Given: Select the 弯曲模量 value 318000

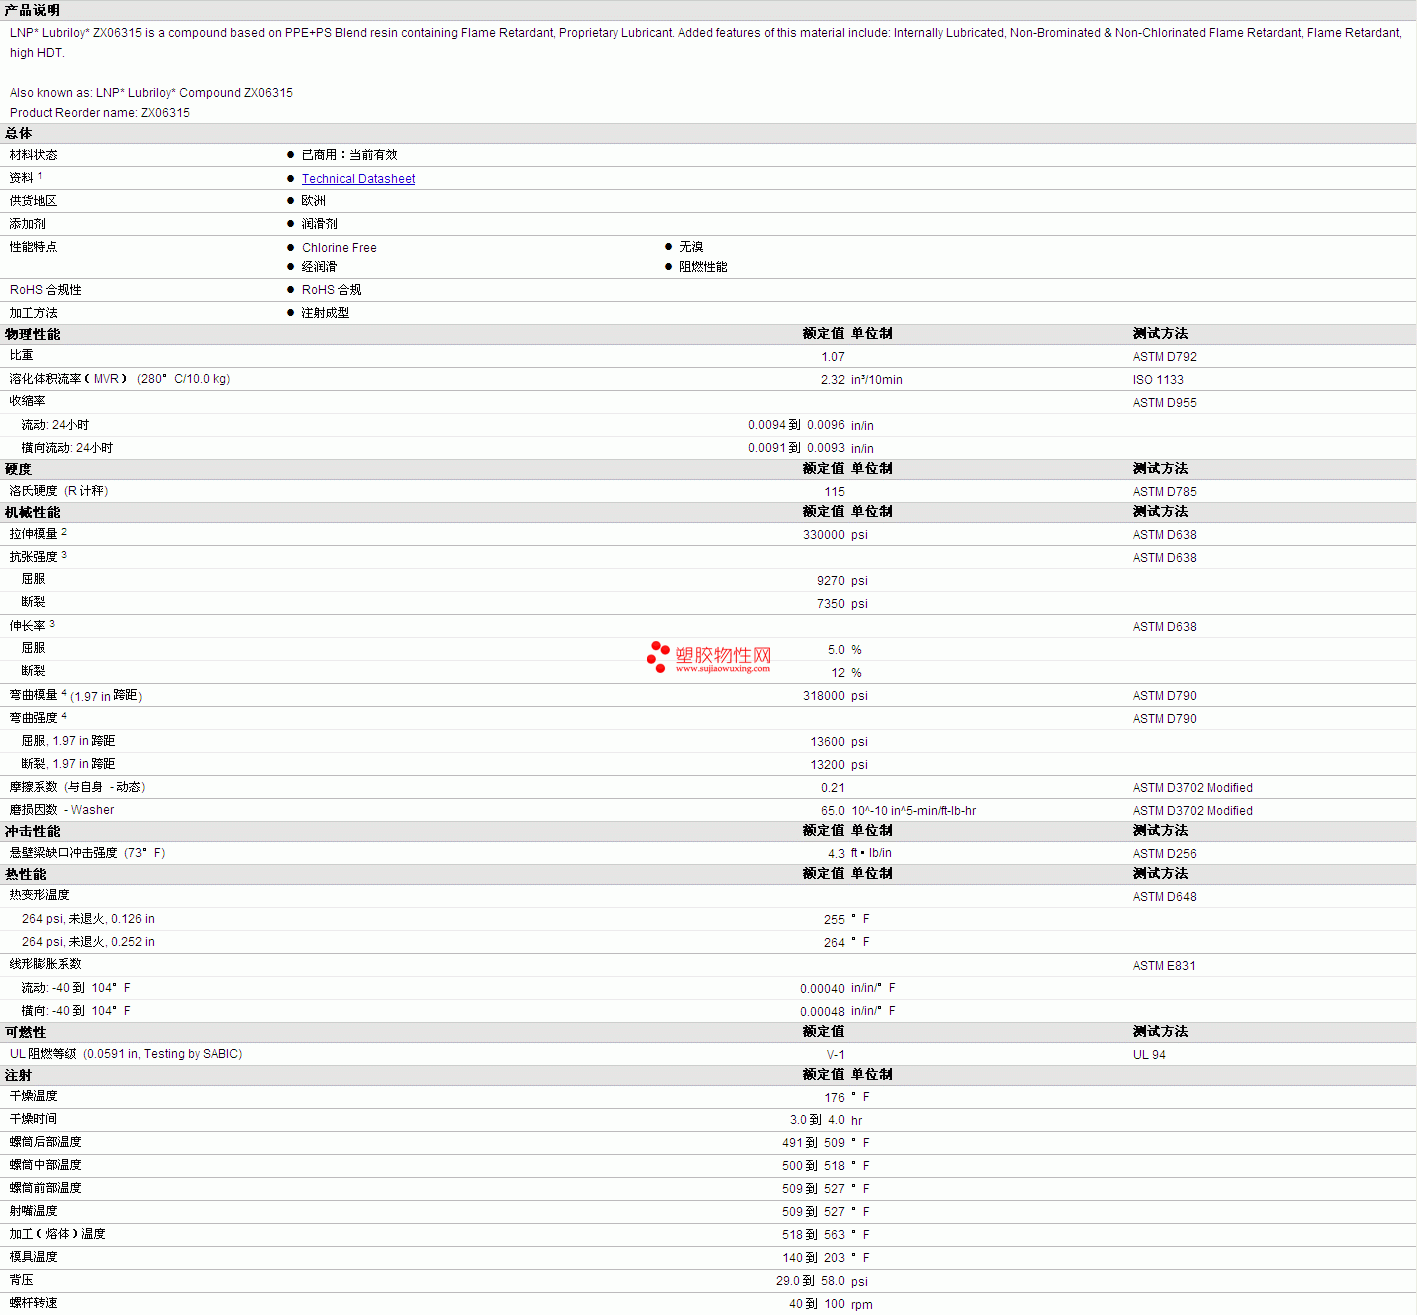Looking at the screenshot, I should [x=824, y=696].
